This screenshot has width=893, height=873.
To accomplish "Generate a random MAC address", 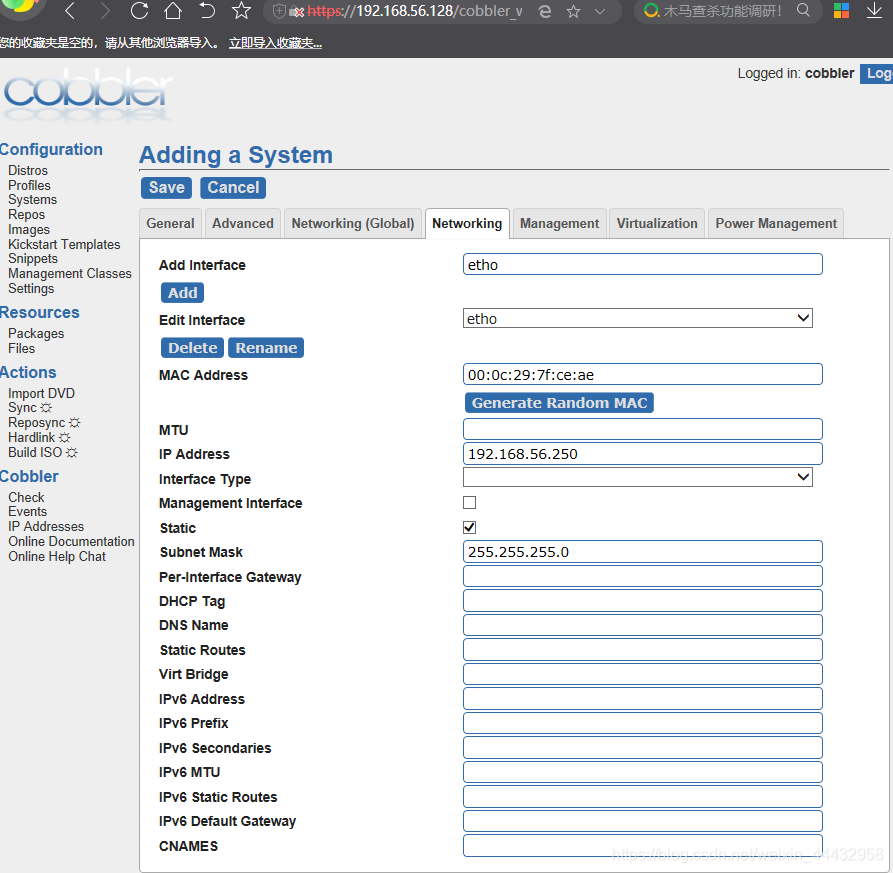I will click(559, 403).
